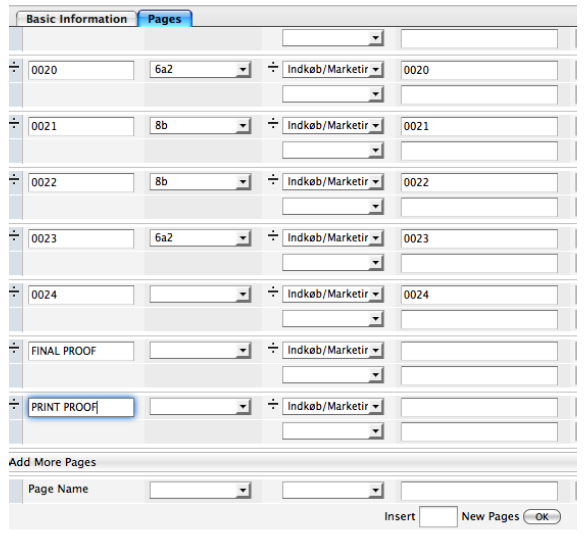Click the divide icon left of page 0022
Screen dimensions: 588x535
pos(14,180)
